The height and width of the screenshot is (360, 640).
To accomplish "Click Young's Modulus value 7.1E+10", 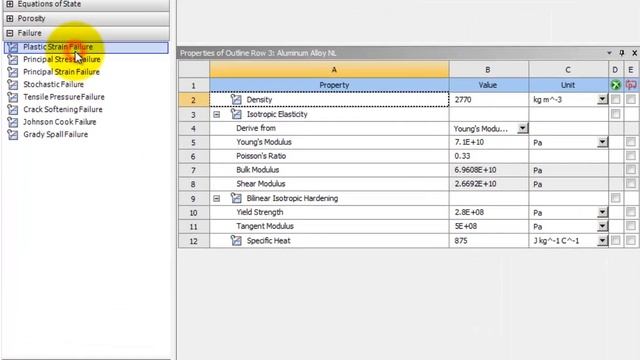I will 489,142.
